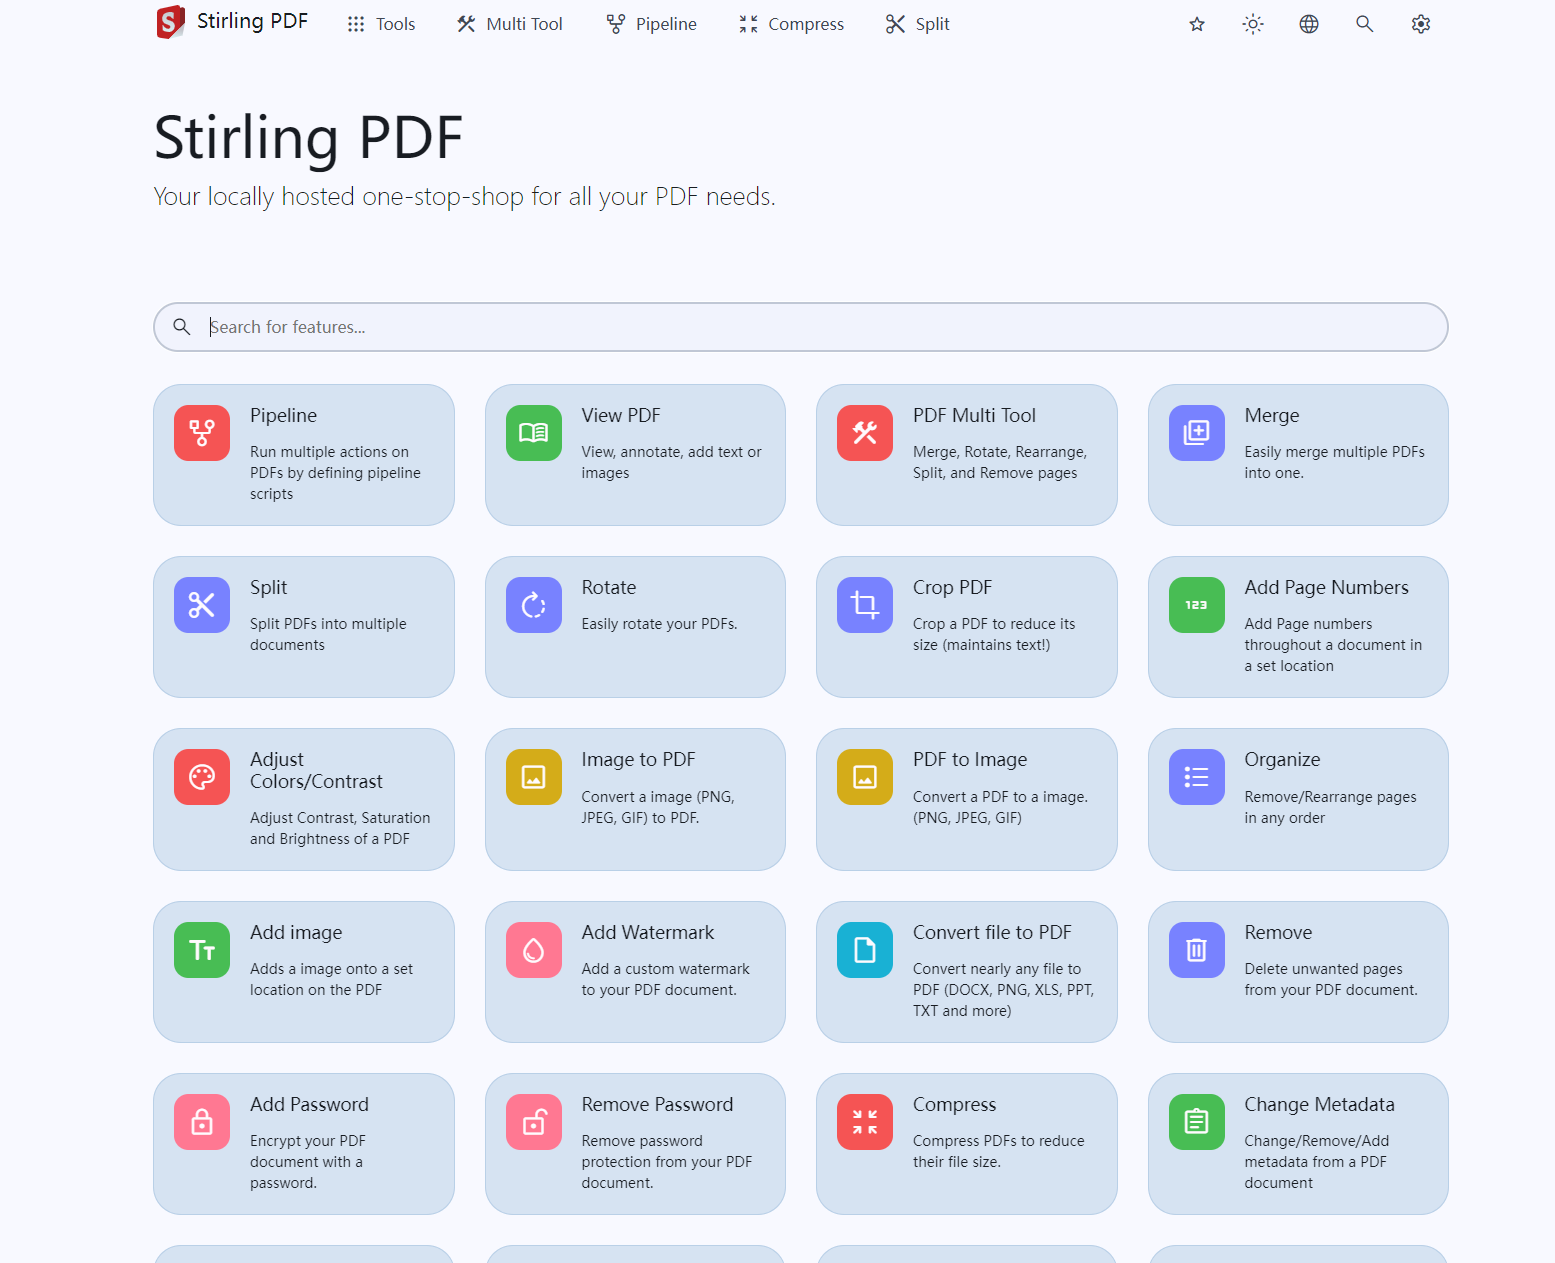
Task: Click 'Split PDFs into multiple documents' text
Action: click(x=328, y=634)
